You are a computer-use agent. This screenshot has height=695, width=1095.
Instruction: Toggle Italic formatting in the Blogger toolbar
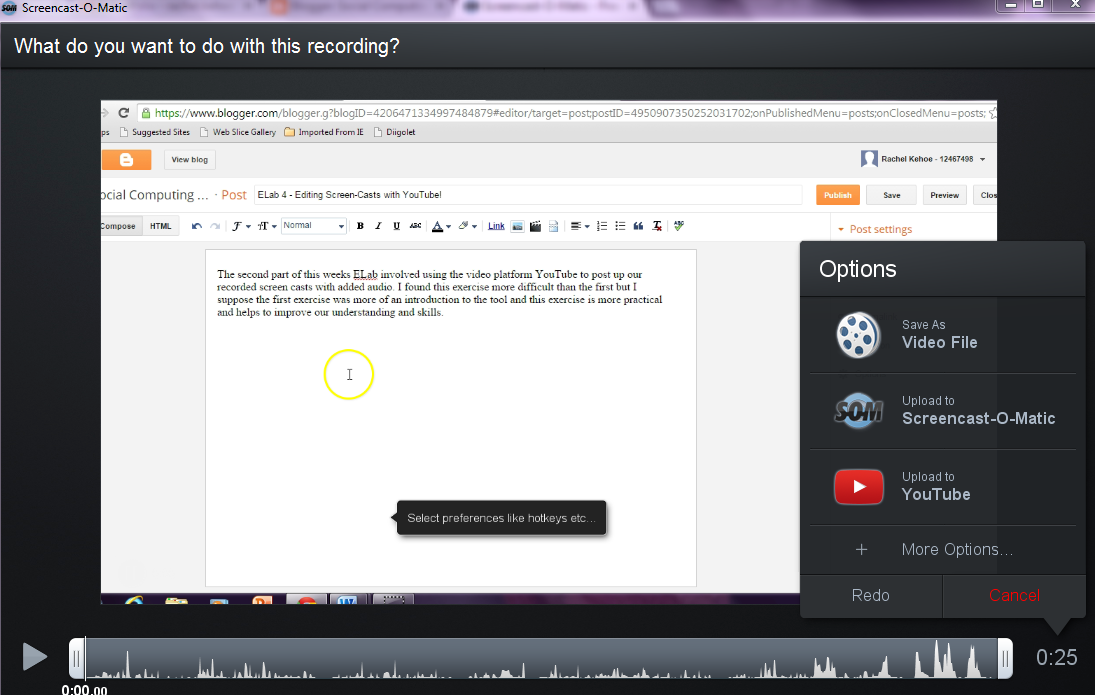[x=379, y=226]
